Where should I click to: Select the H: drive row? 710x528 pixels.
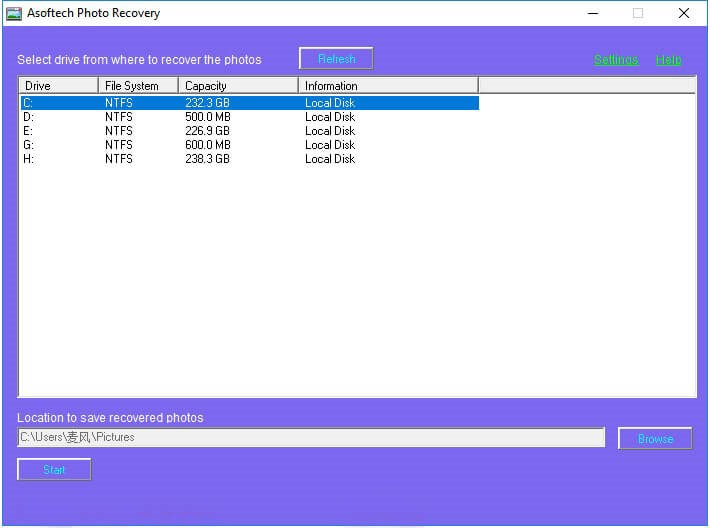tap(249, 159)
